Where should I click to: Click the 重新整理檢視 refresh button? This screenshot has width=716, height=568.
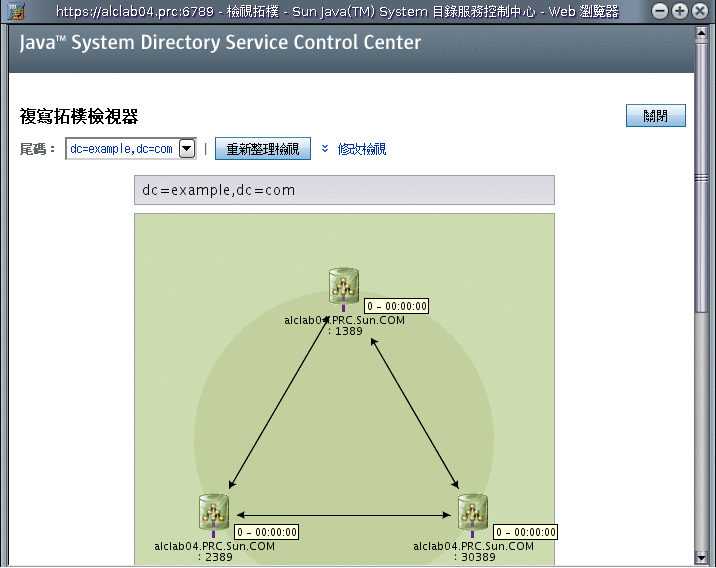coord(263,149)
